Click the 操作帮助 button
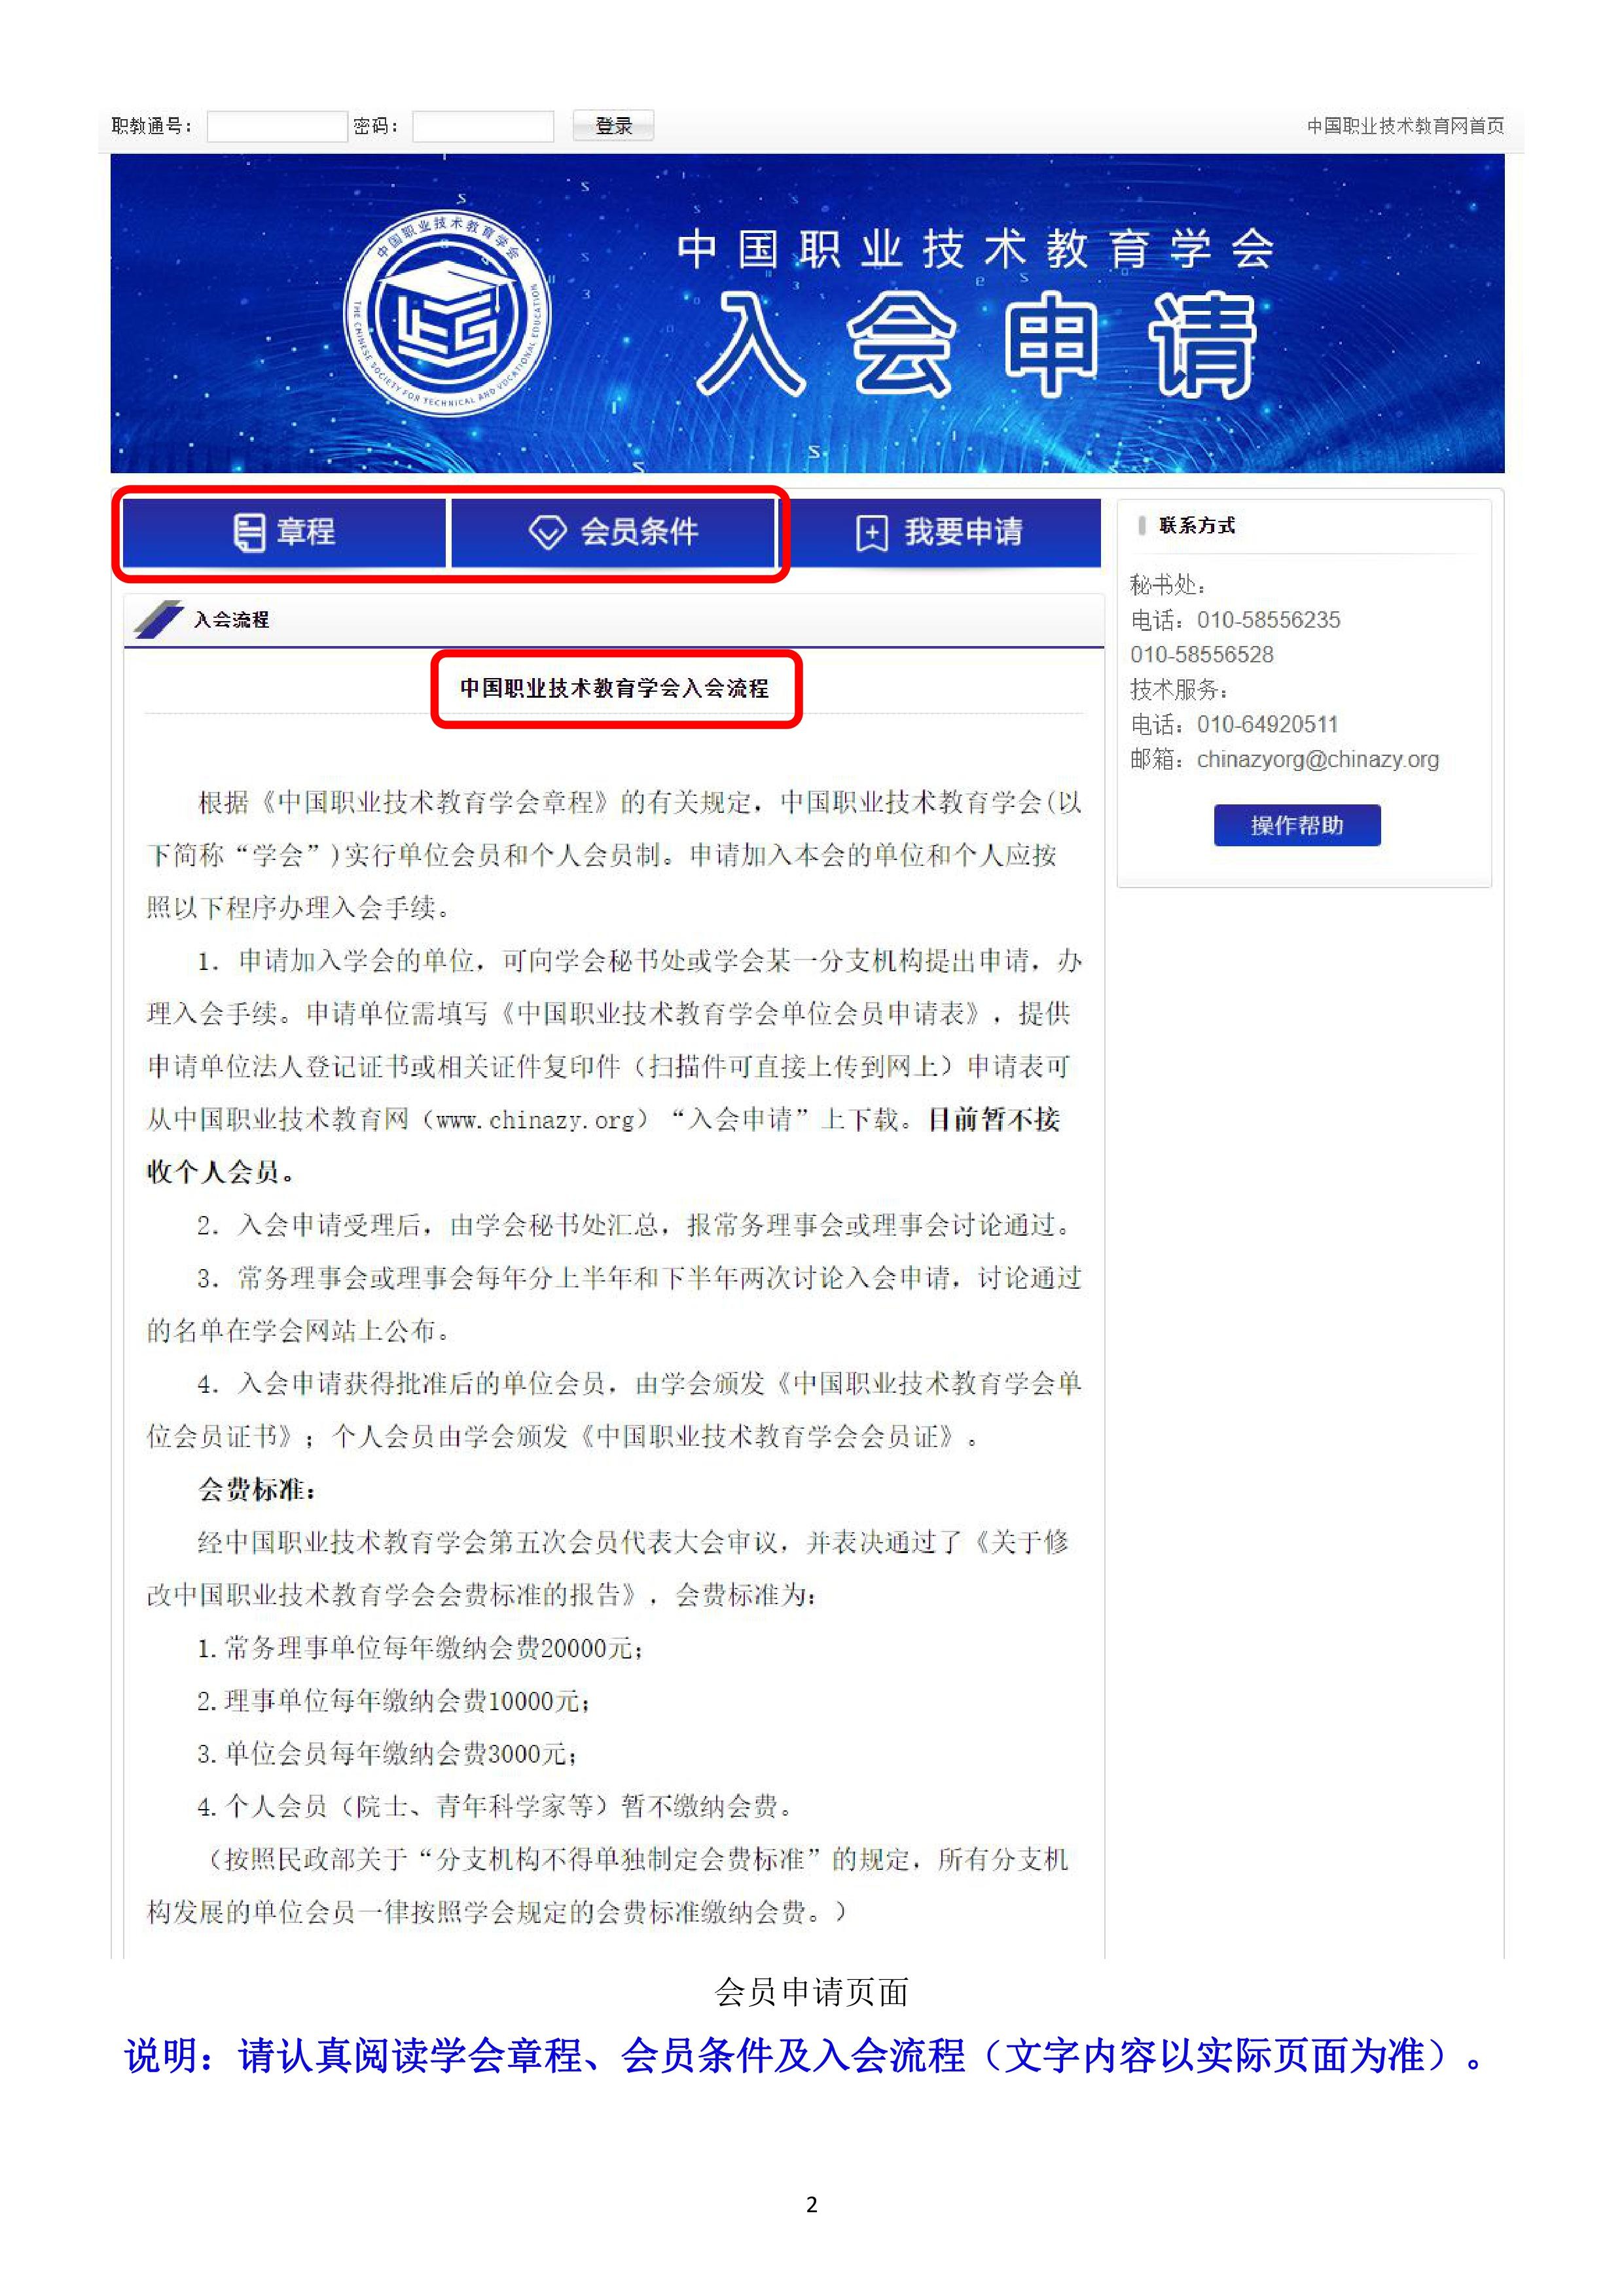 click(x=1297, y=825)
